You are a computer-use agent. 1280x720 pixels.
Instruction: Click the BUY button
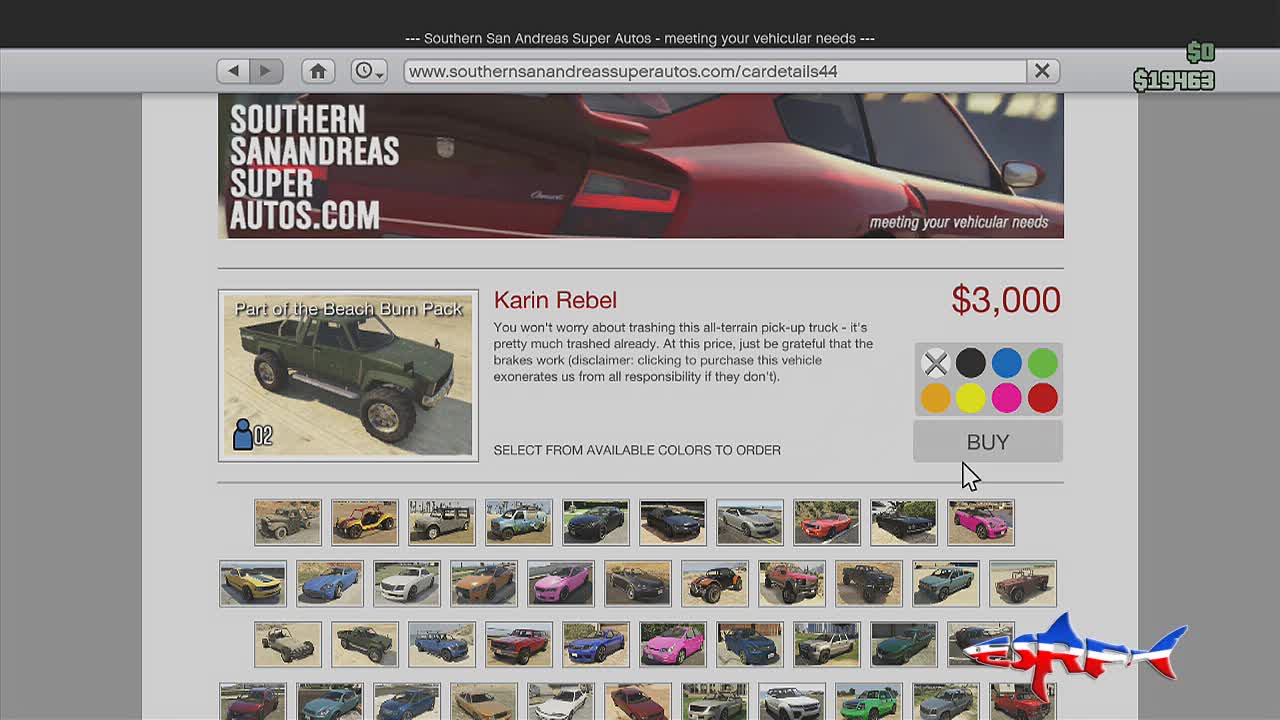coord(988,442)
